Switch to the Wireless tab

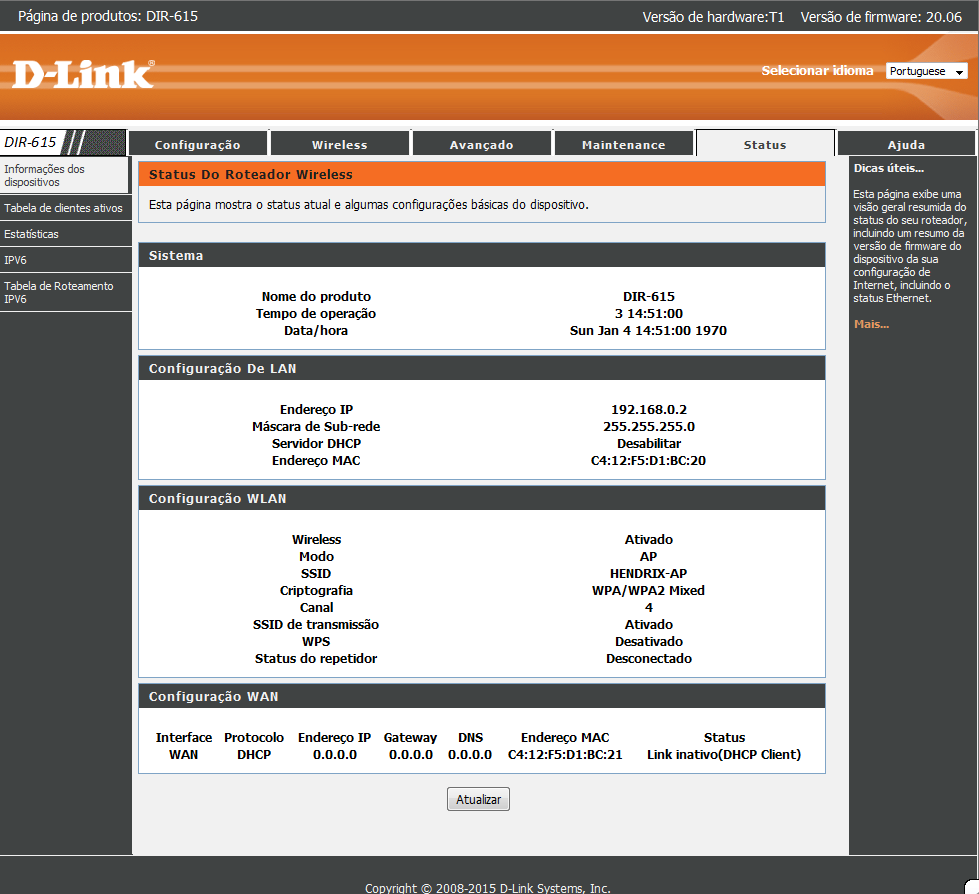(x=340, y=144)
